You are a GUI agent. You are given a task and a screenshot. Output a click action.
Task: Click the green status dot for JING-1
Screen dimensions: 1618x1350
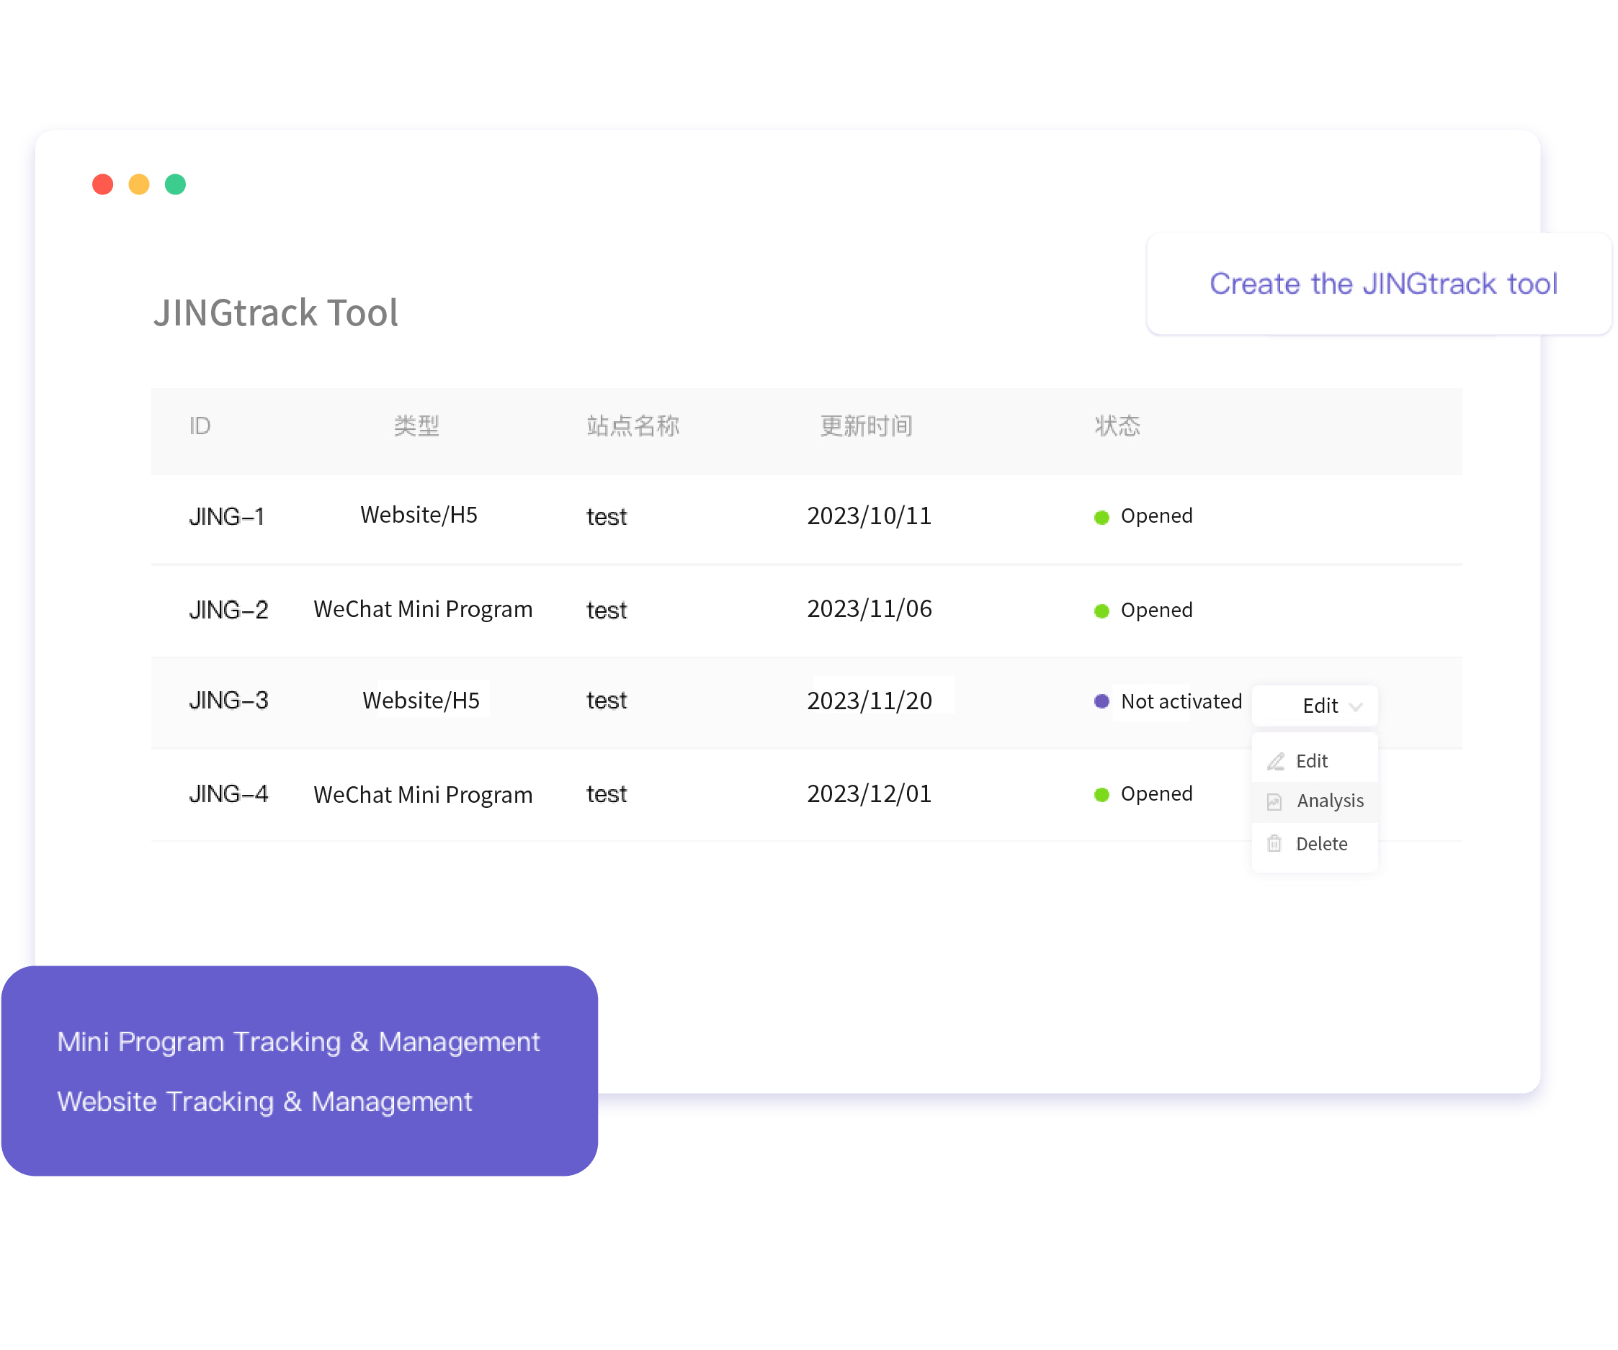click(1102, 517)
